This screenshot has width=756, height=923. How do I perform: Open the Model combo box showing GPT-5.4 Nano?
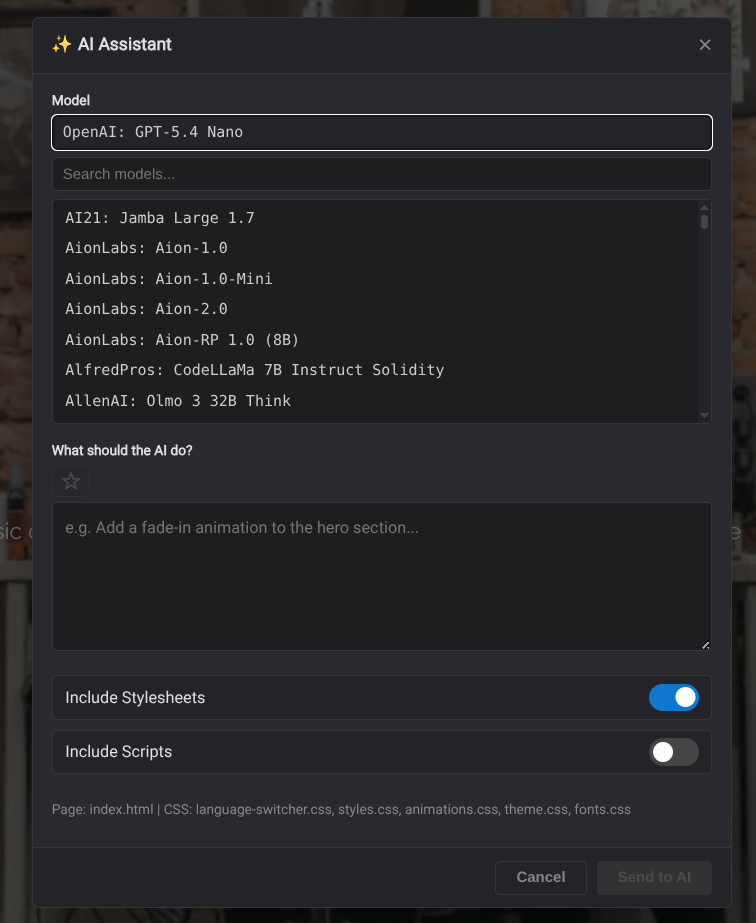tap(382, 132)
